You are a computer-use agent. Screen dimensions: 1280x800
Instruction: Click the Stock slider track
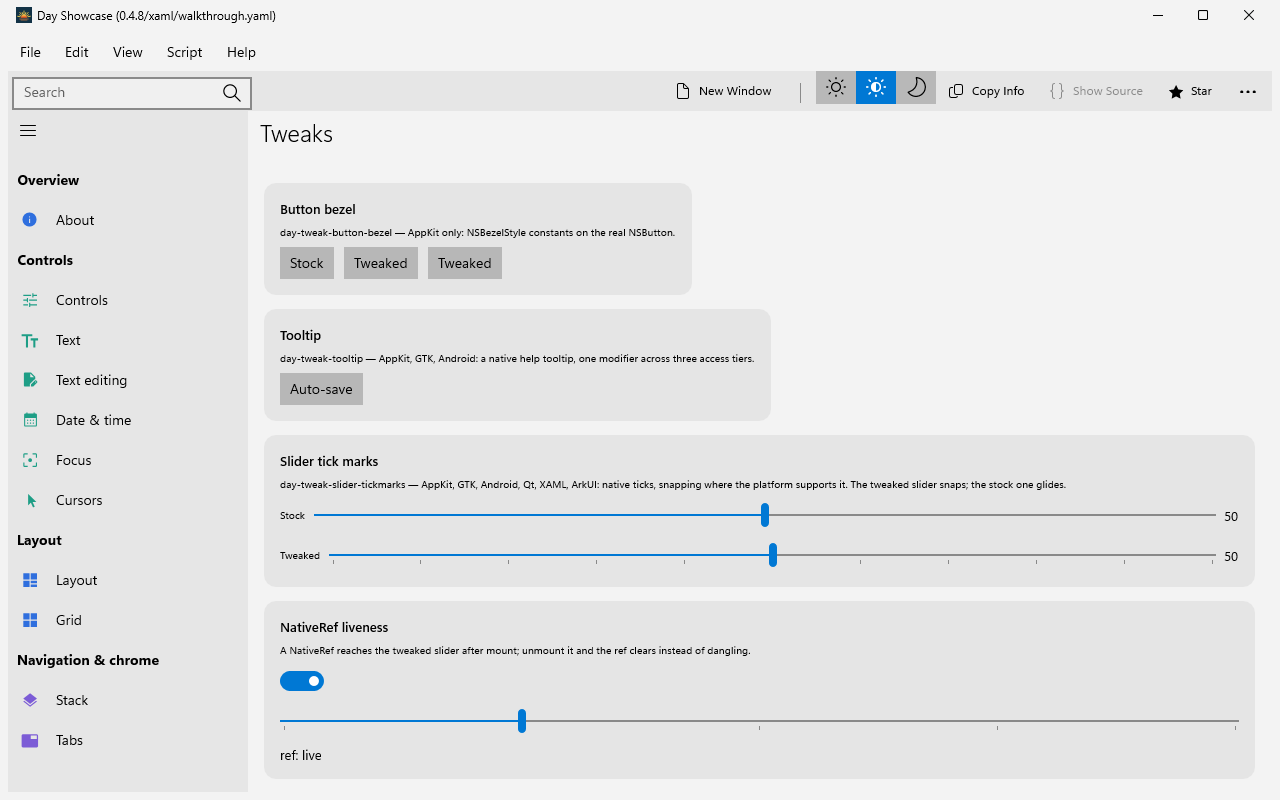765,515
